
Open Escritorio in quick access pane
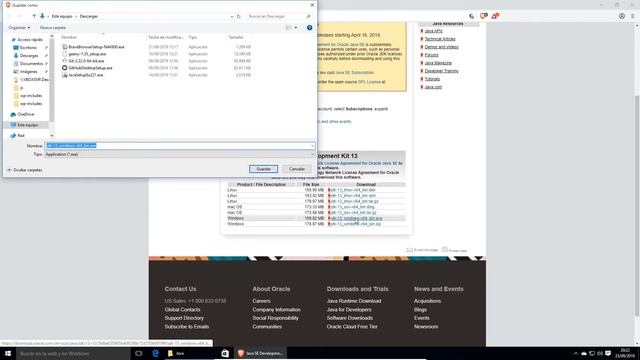(28, 48)
